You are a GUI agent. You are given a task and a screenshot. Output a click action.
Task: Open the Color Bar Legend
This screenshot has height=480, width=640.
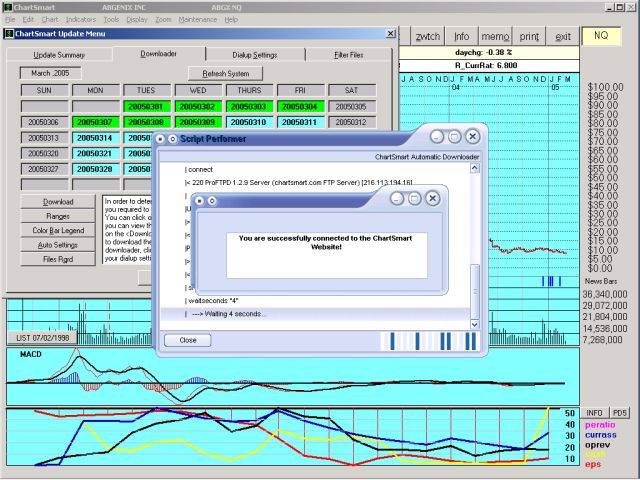coord(58,231)
